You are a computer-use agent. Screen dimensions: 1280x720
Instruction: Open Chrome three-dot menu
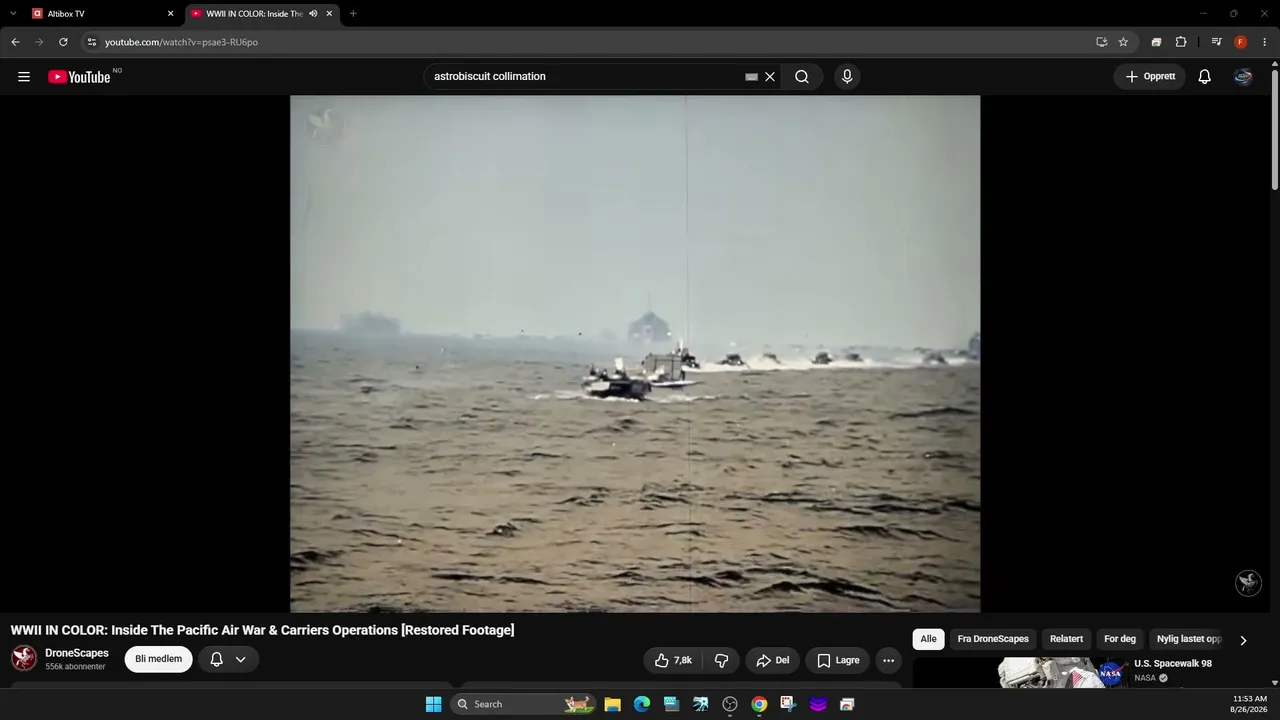pos(1265,42)
